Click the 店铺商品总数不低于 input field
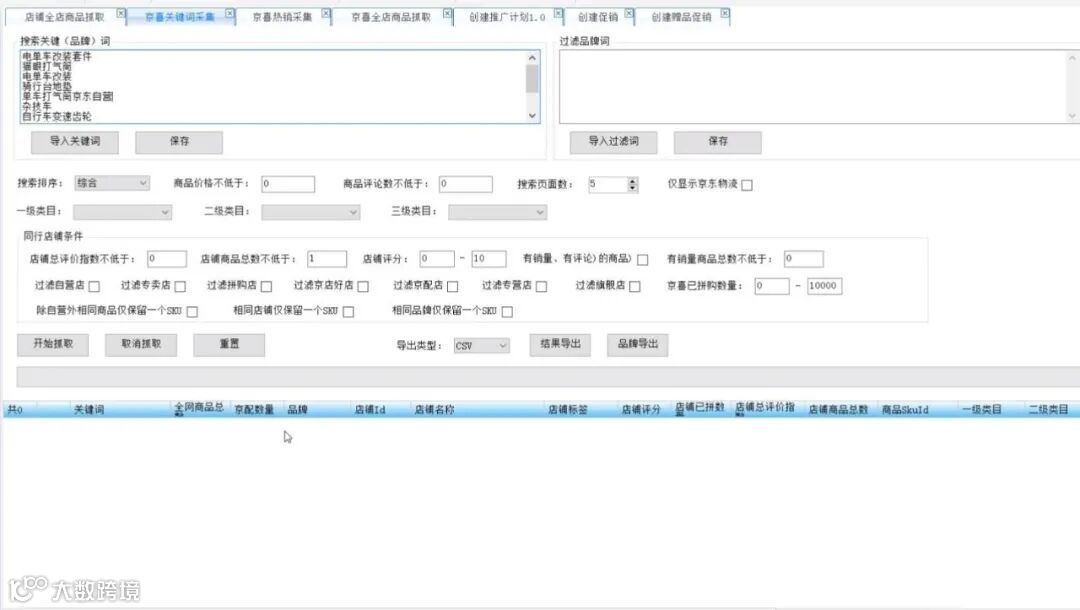The image size is (1080, 610). pyautogui.click(x=326, y=259)
